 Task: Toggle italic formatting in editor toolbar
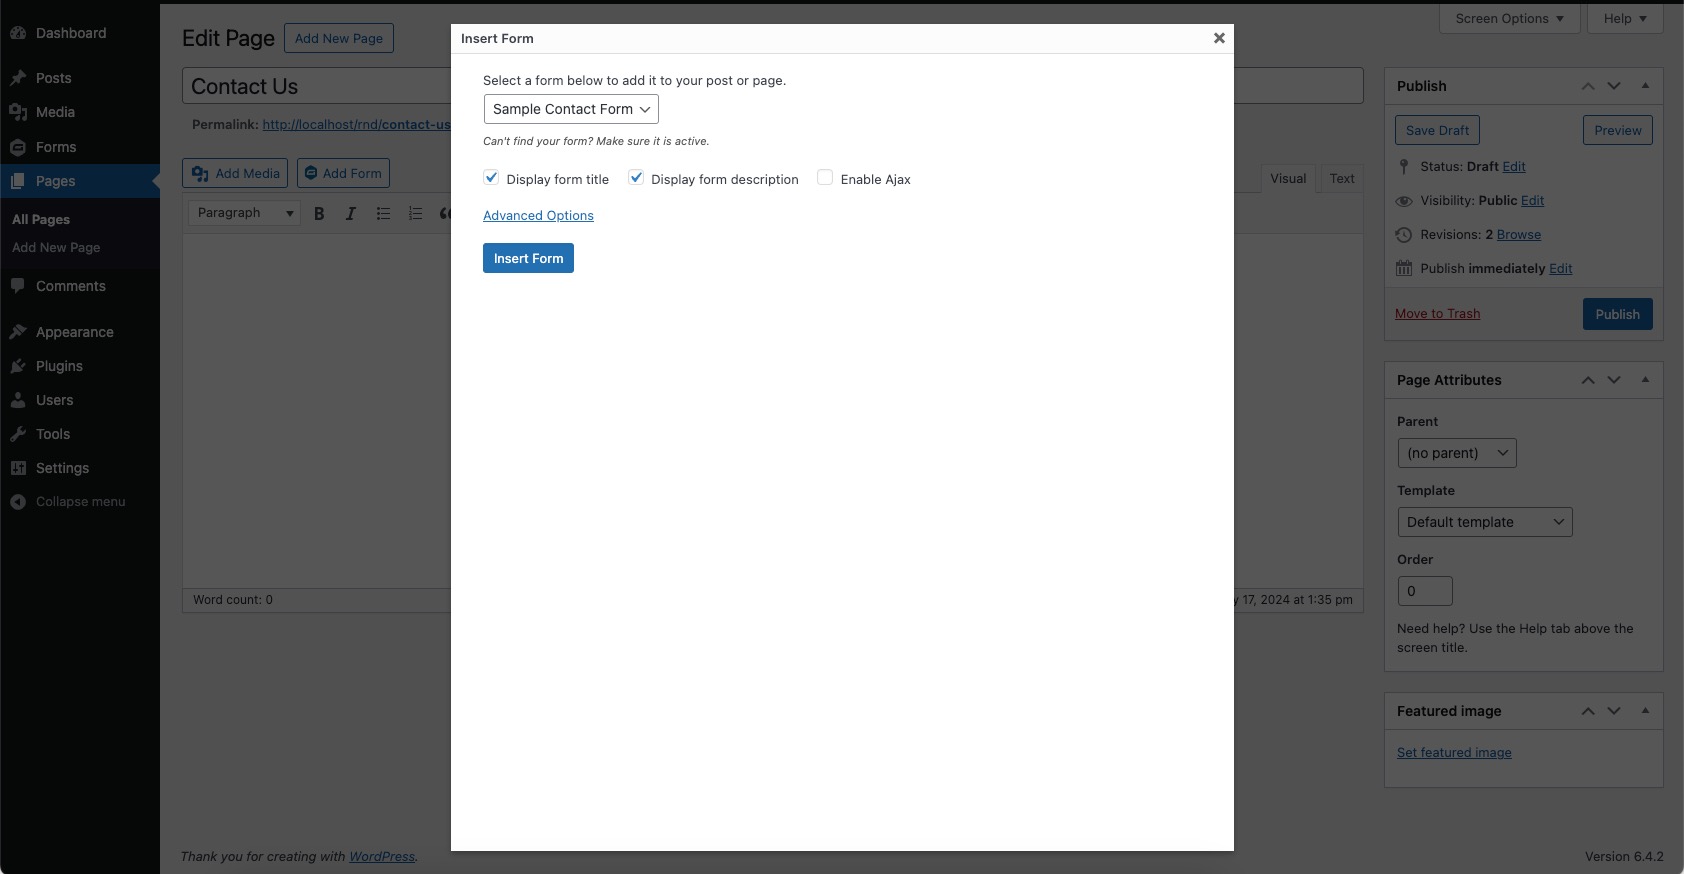(351, 213)
